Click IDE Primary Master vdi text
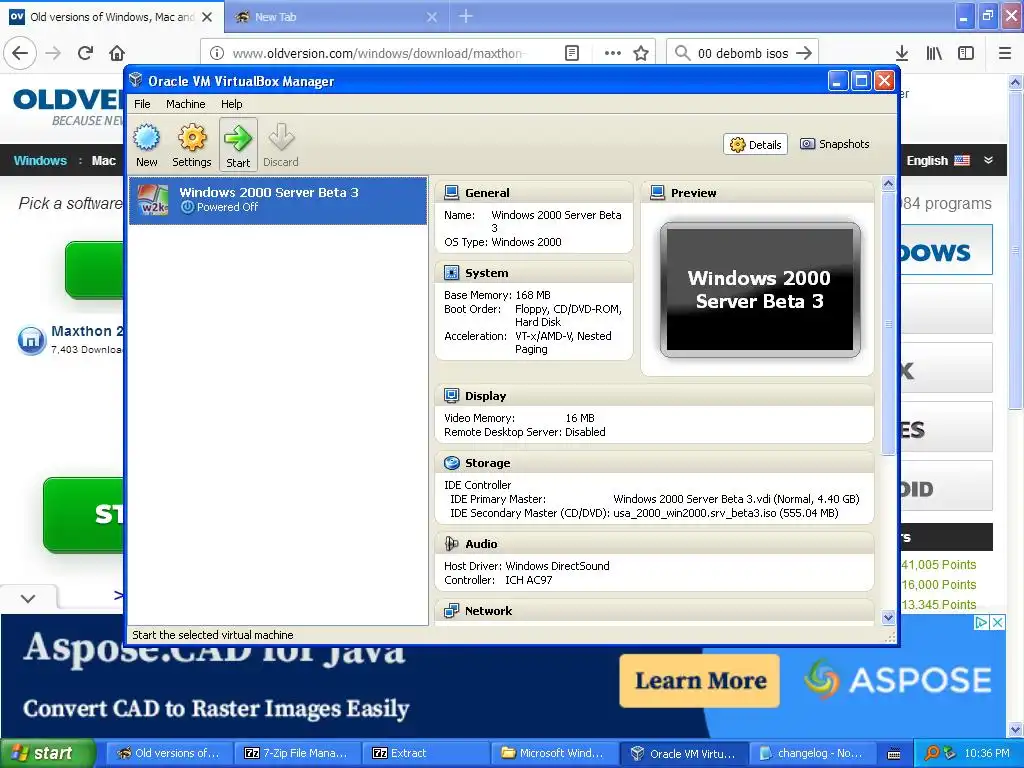 coord(736,499)
